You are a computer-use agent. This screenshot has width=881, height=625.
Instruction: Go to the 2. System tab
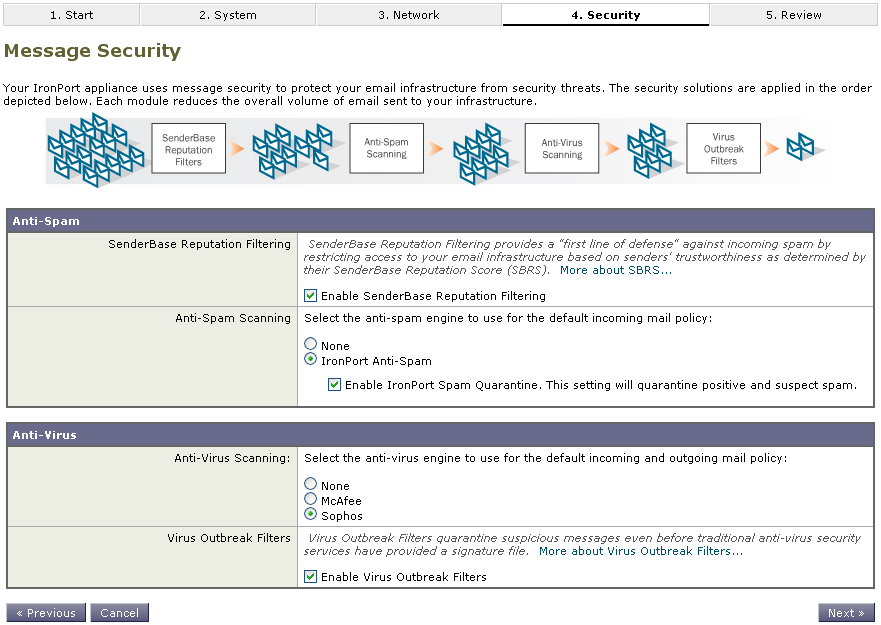(x=228, y=15)
